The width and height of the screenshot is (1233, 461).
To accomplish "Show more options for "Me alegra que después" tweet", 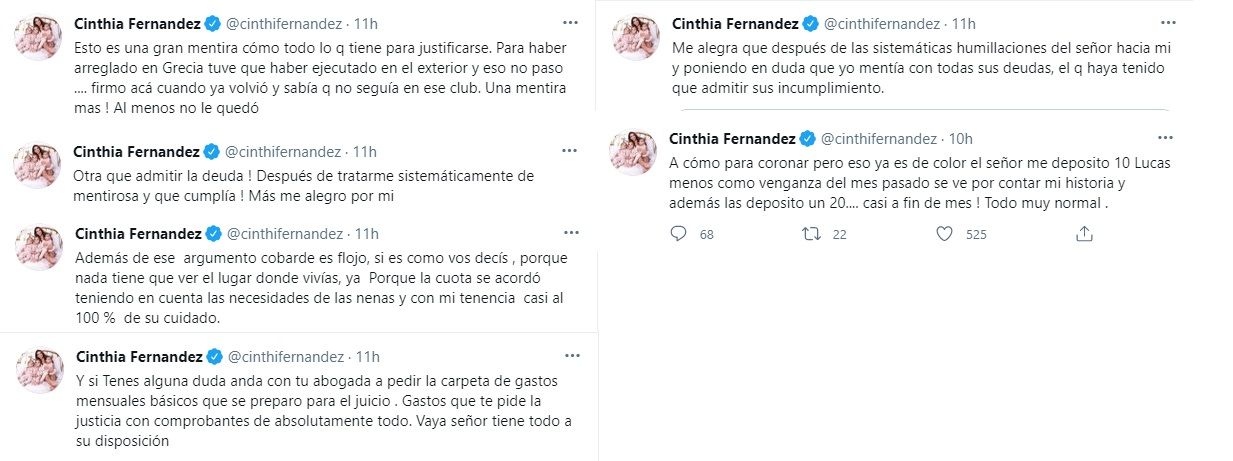I will (1167, 21).
